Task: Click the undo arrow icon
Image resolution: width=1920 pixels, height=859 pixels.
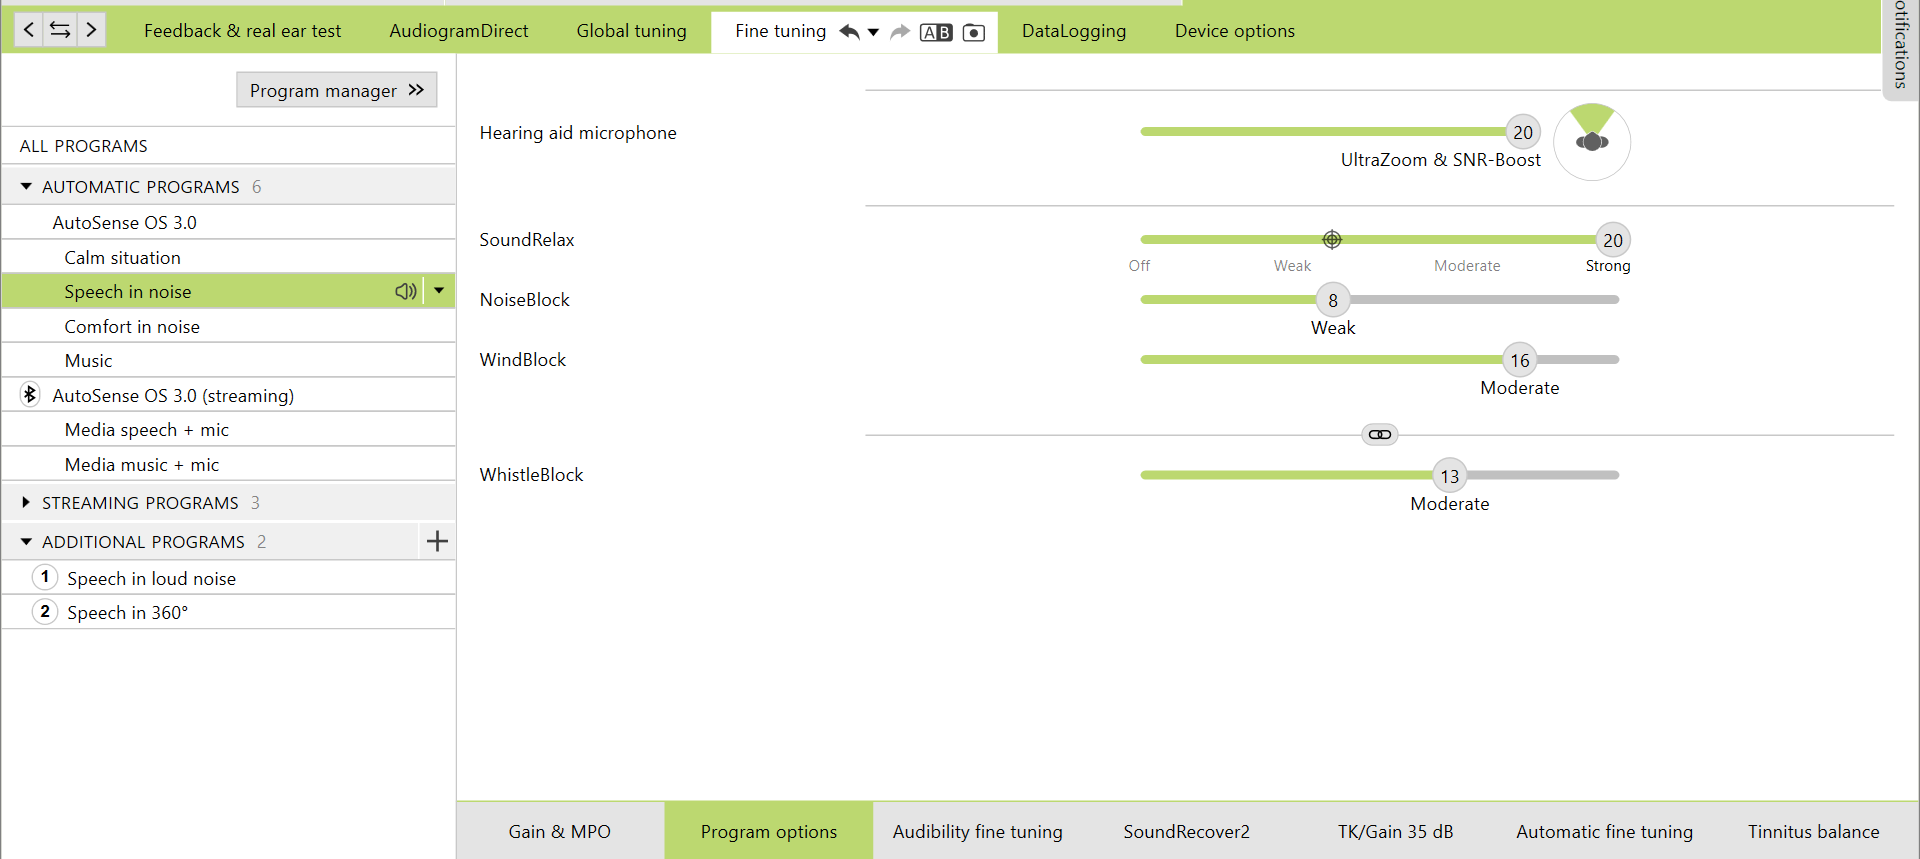Action: pos(849,32)
